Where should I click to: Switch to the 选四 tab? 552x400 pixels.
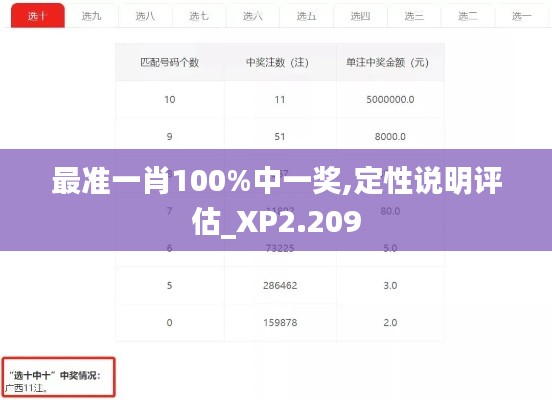[360, 15]
